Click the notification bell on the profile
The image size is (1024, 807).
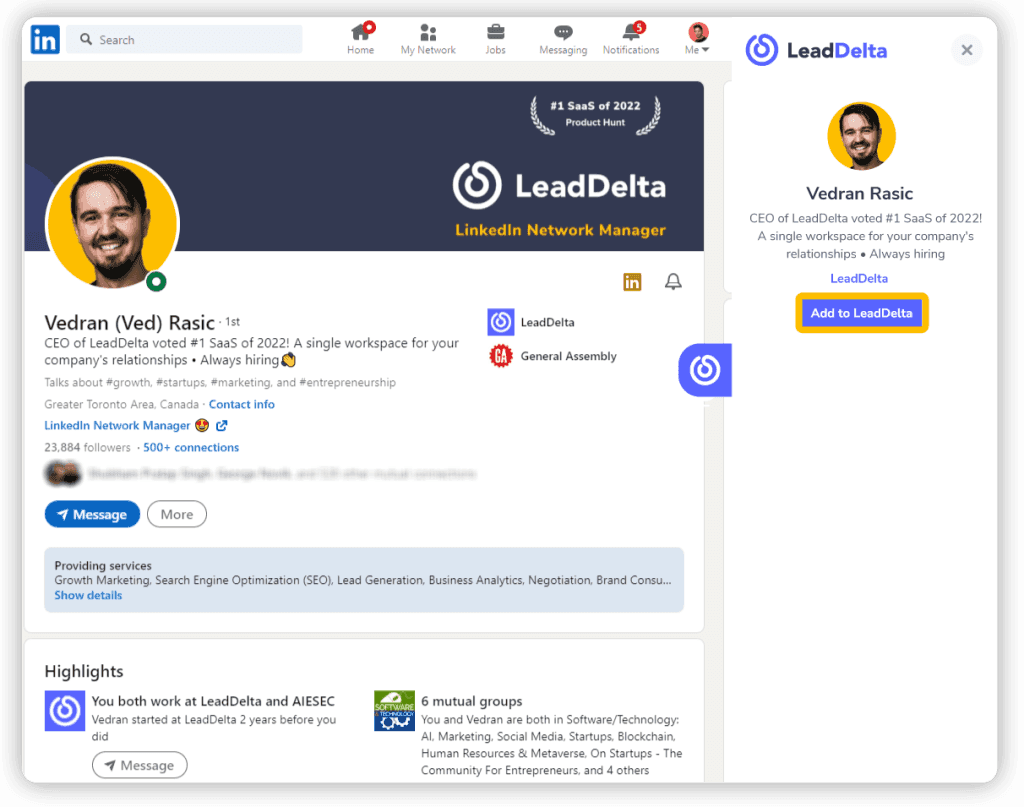coord(673,281)
